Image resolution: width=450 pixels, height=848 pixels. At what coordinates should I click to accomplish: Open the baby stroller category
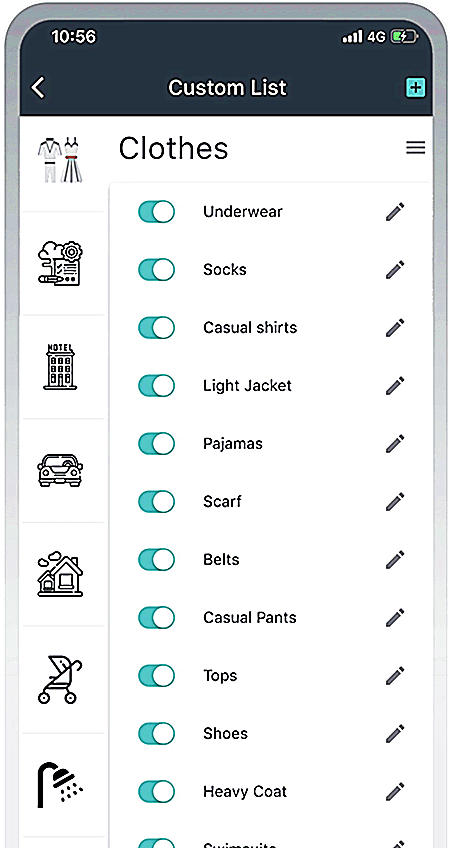(x=60, y=679)
